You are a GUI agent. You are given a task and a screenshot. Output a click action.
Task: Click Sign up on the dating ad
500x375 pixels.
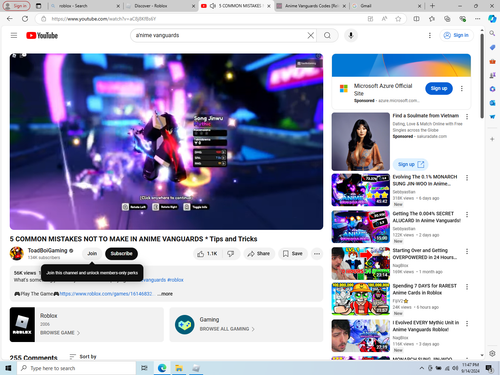(411, 164)
